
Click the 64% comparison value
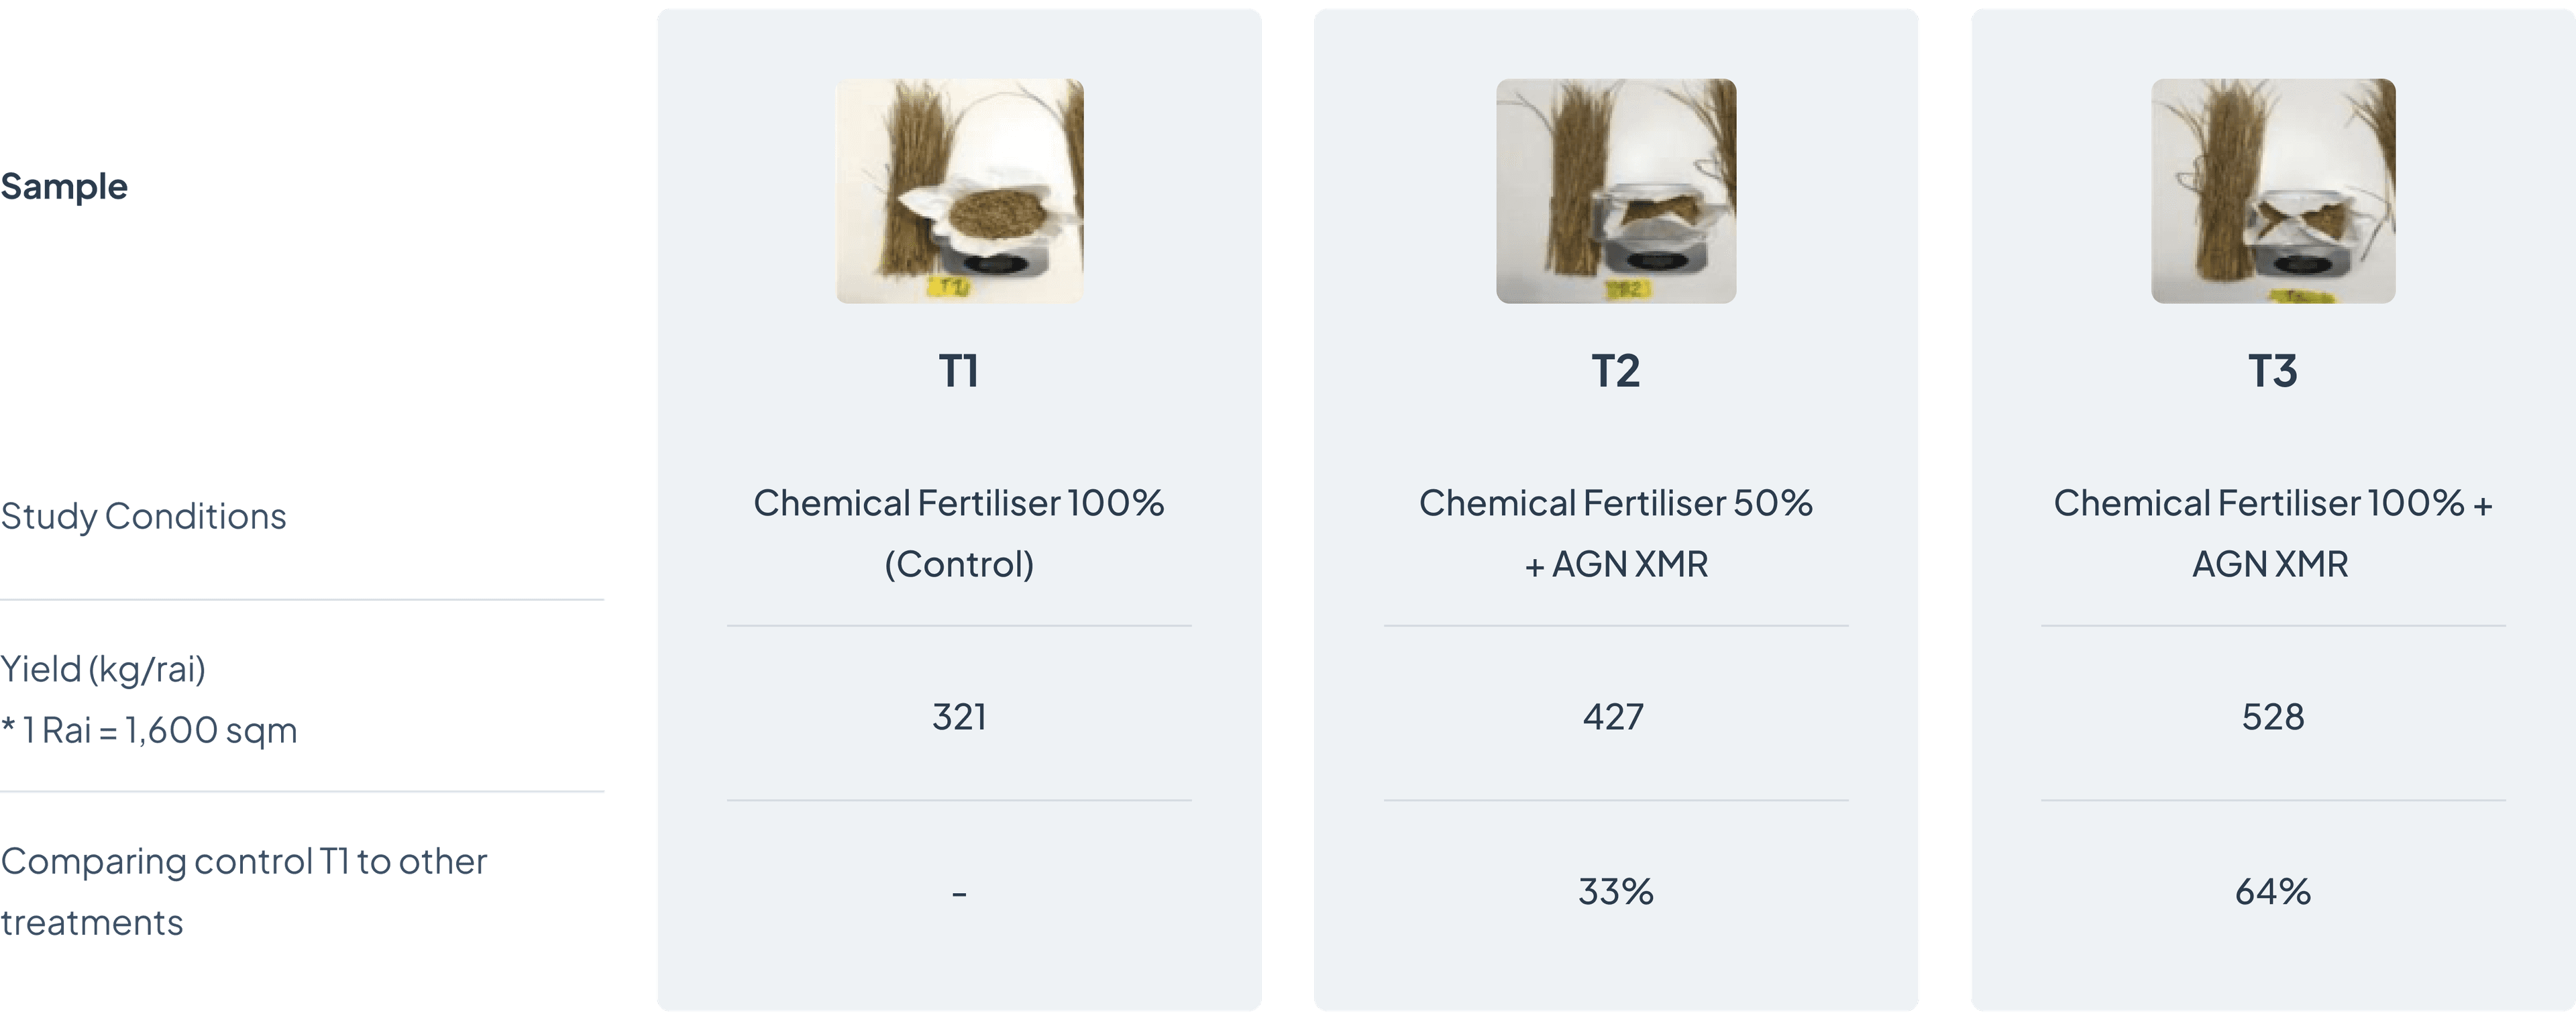click(x=2273, y=891)
